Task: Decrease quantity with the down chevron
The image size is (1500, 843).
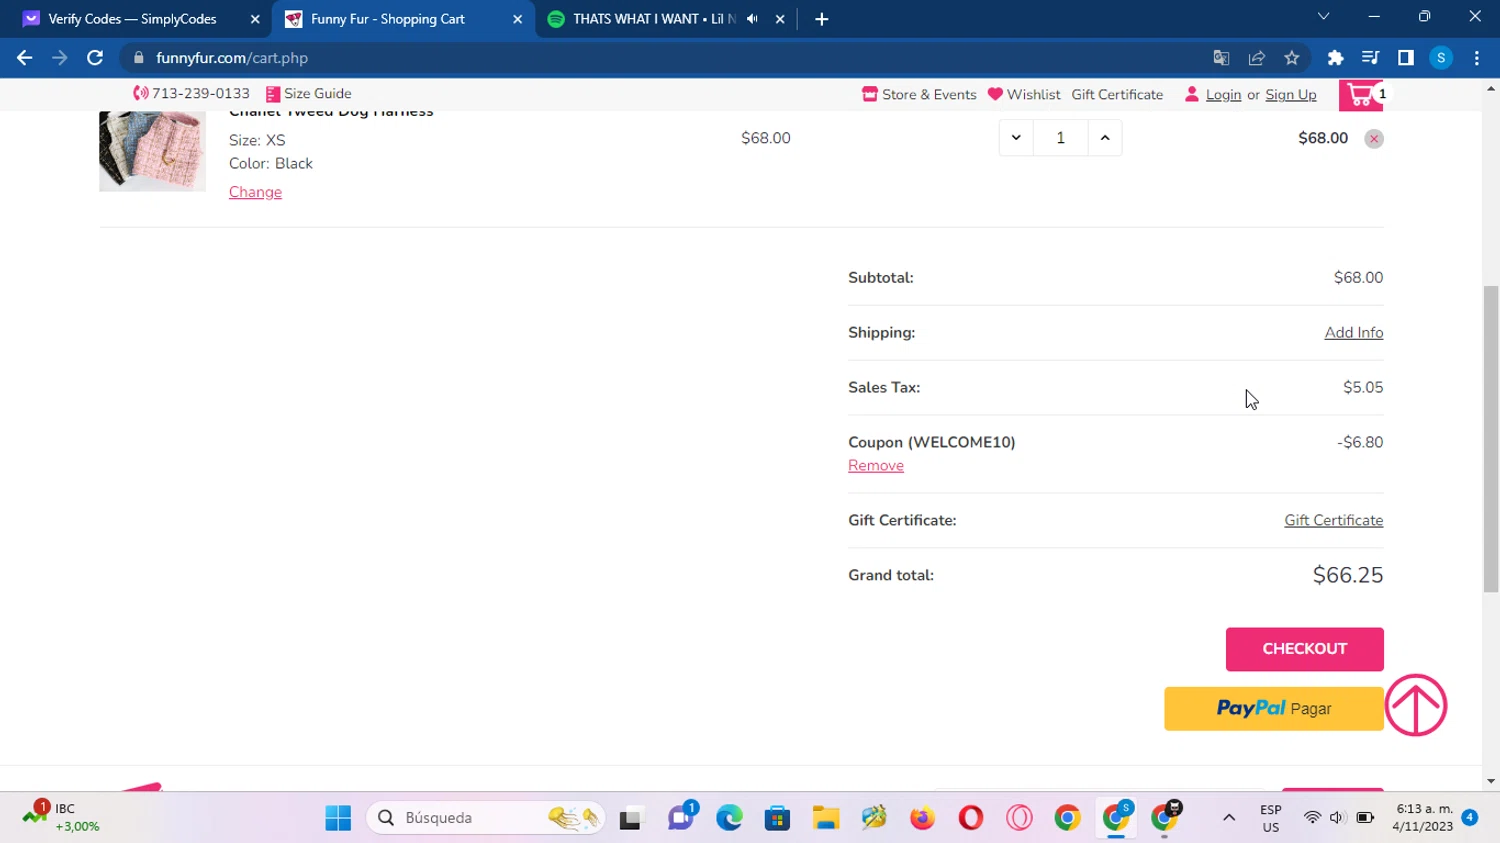Action: click(1016, 138)
